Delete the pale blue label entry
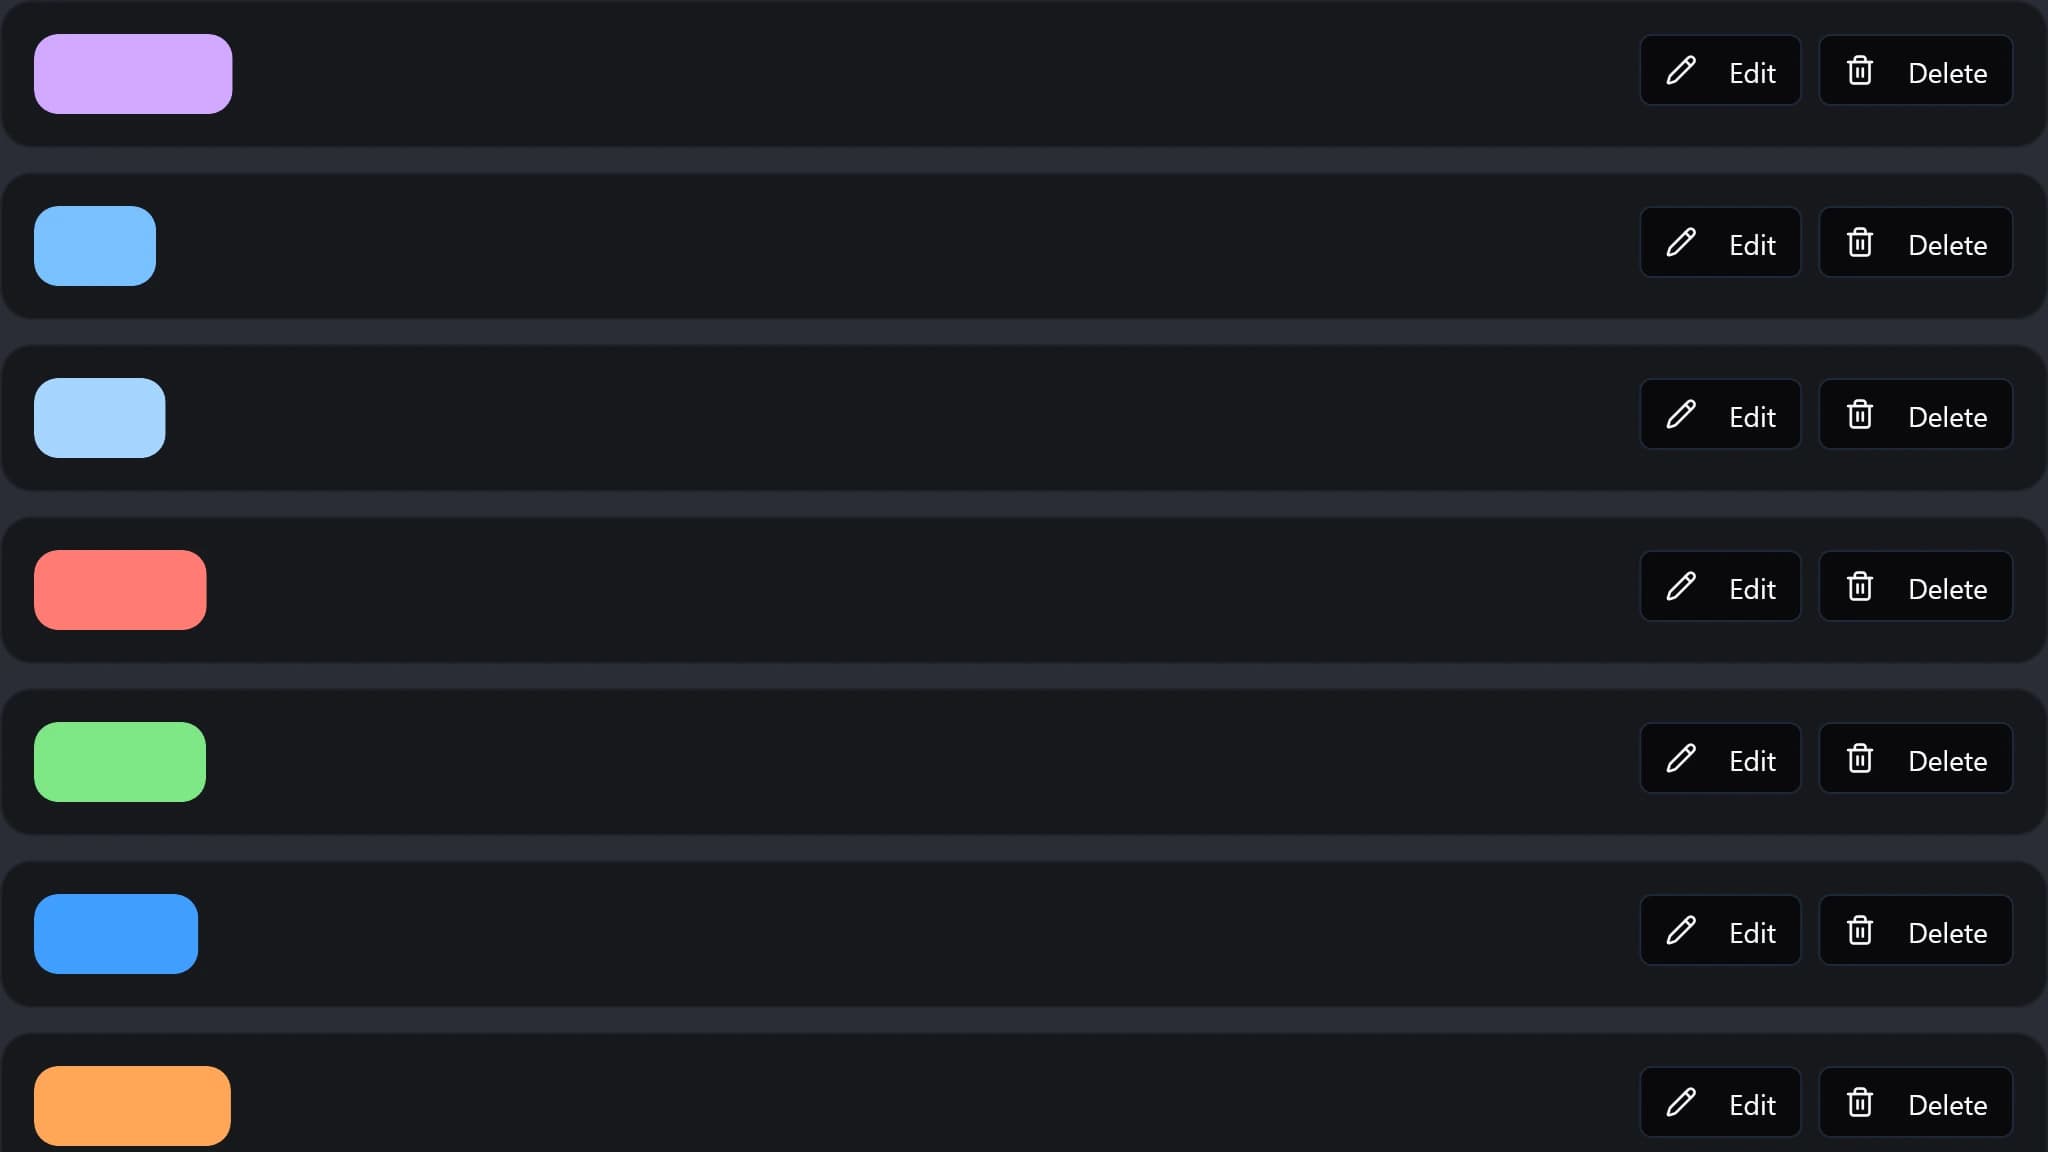 point(1915,415)
